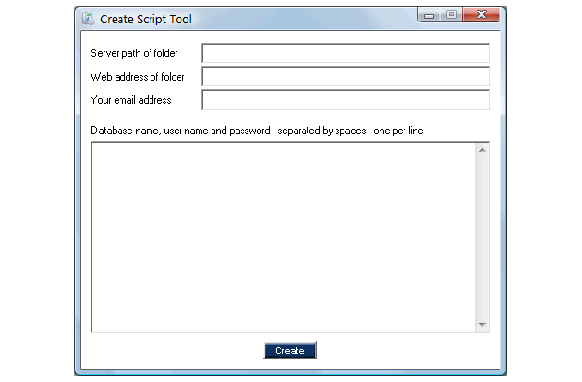Close the Create Script Tool window
Viewport: 582px width, 382px height.
[x=481, y=15]
